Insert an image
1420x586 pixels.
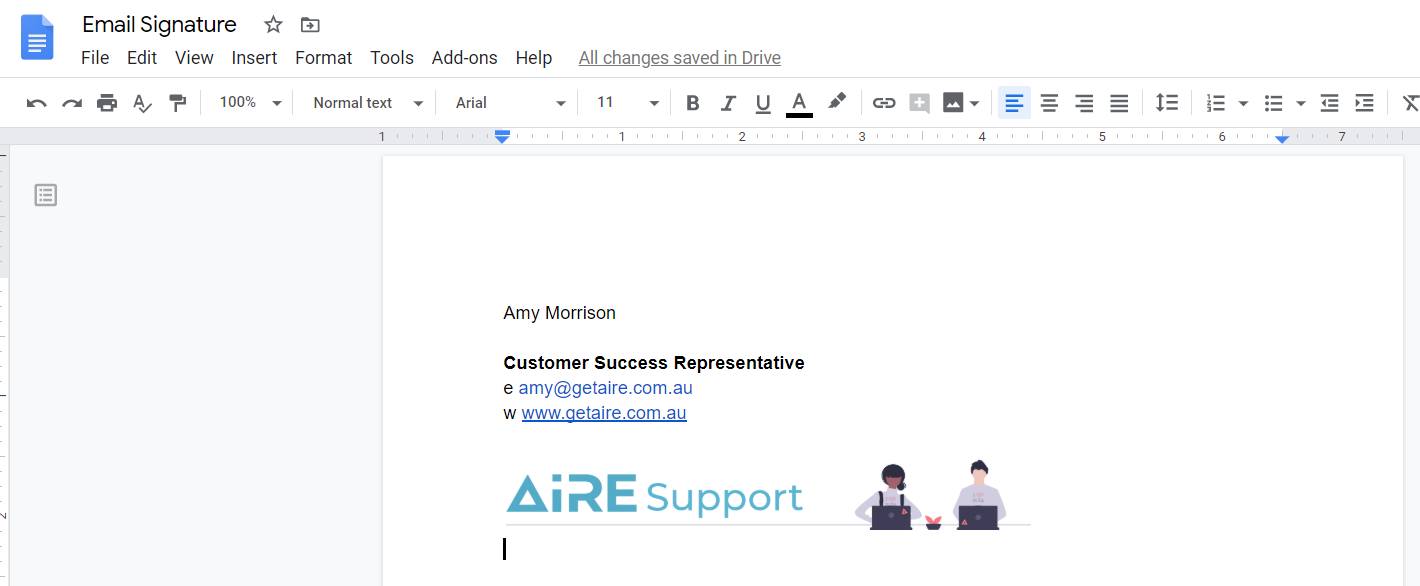(x=953, y=102)
